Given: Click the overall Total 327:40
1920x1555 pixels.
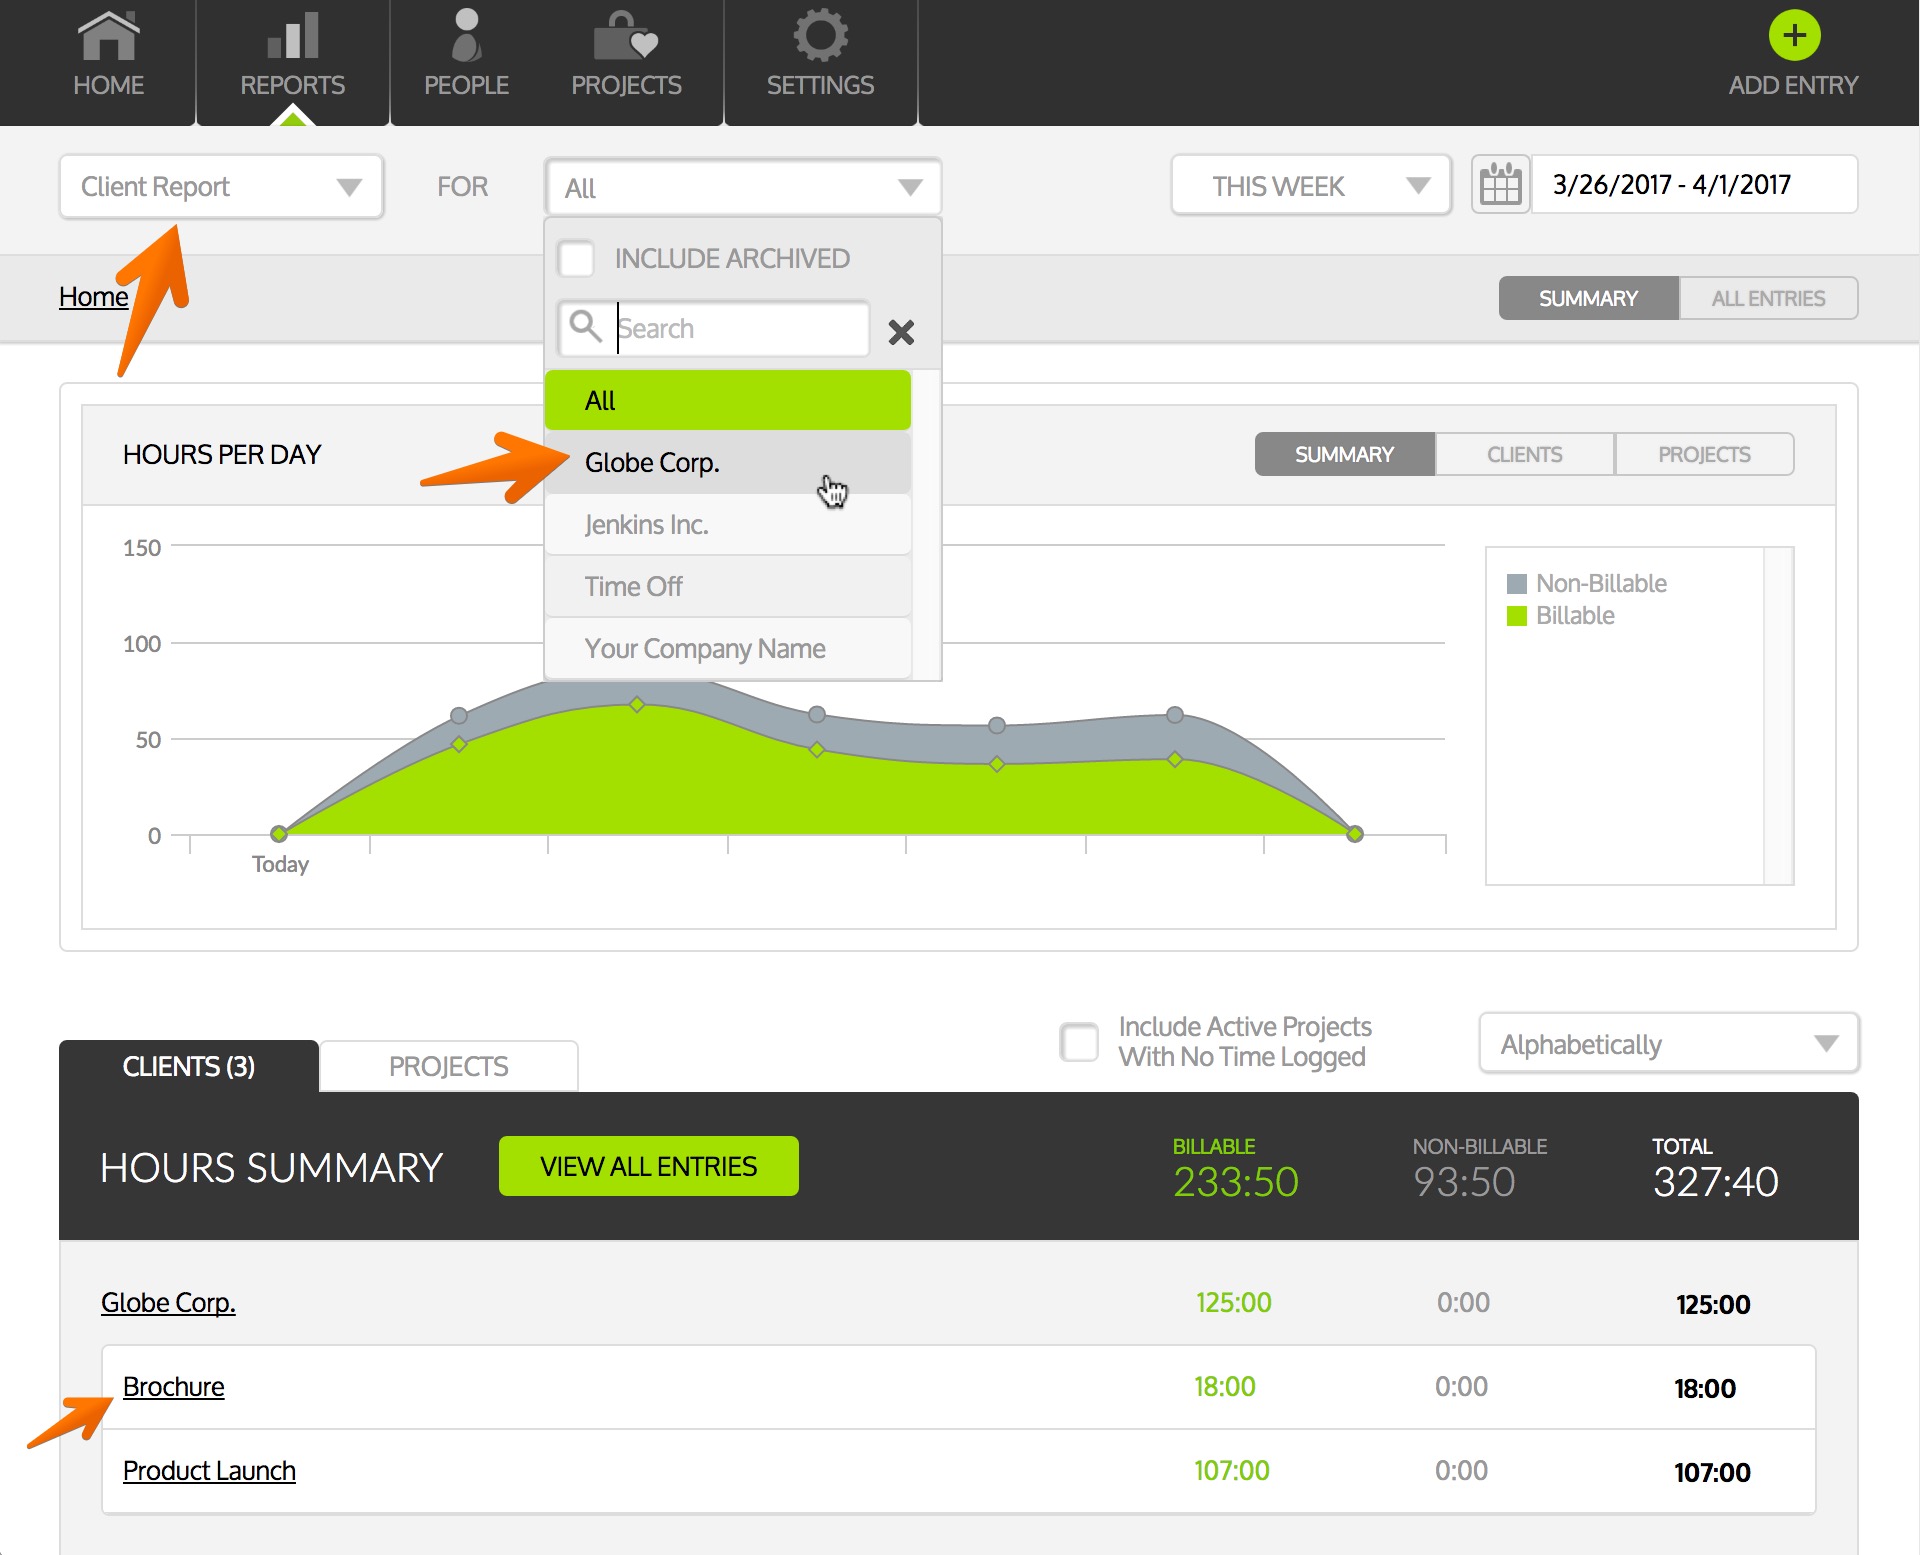Looking at the screenshot, I should 1716,1182.
